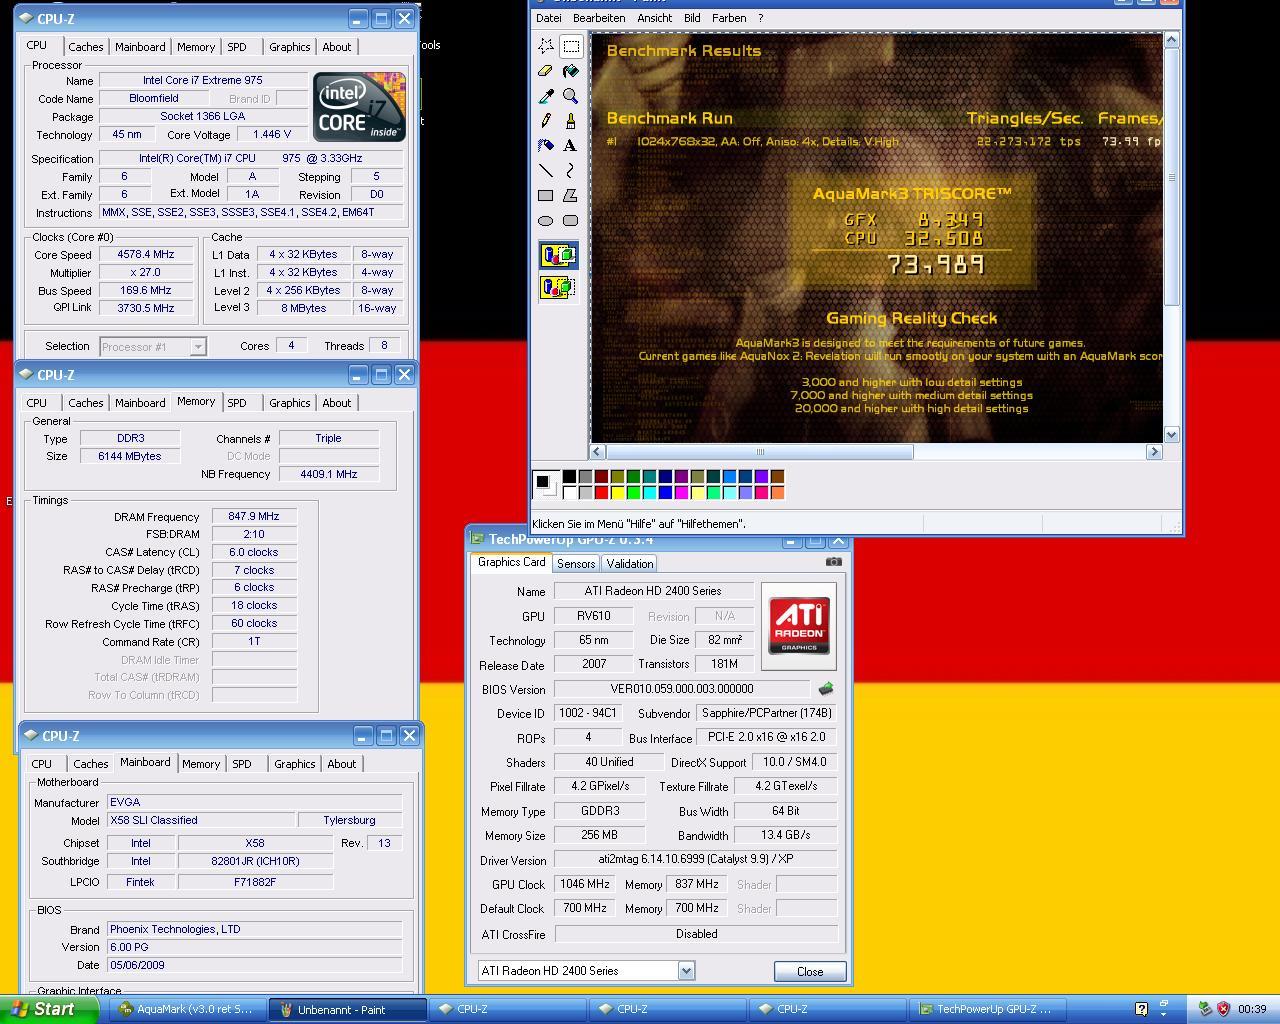Select the Ellipse shape tool
The width and height of the screenshot is (1280, 1024).
click(x=546, y=221)
